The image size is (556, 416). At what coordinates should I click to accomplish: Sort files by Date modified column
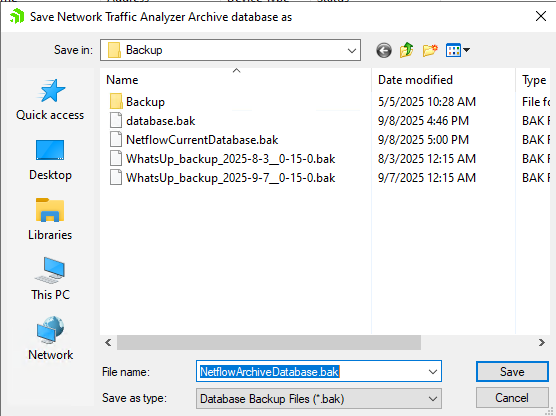tap(443, 80)
